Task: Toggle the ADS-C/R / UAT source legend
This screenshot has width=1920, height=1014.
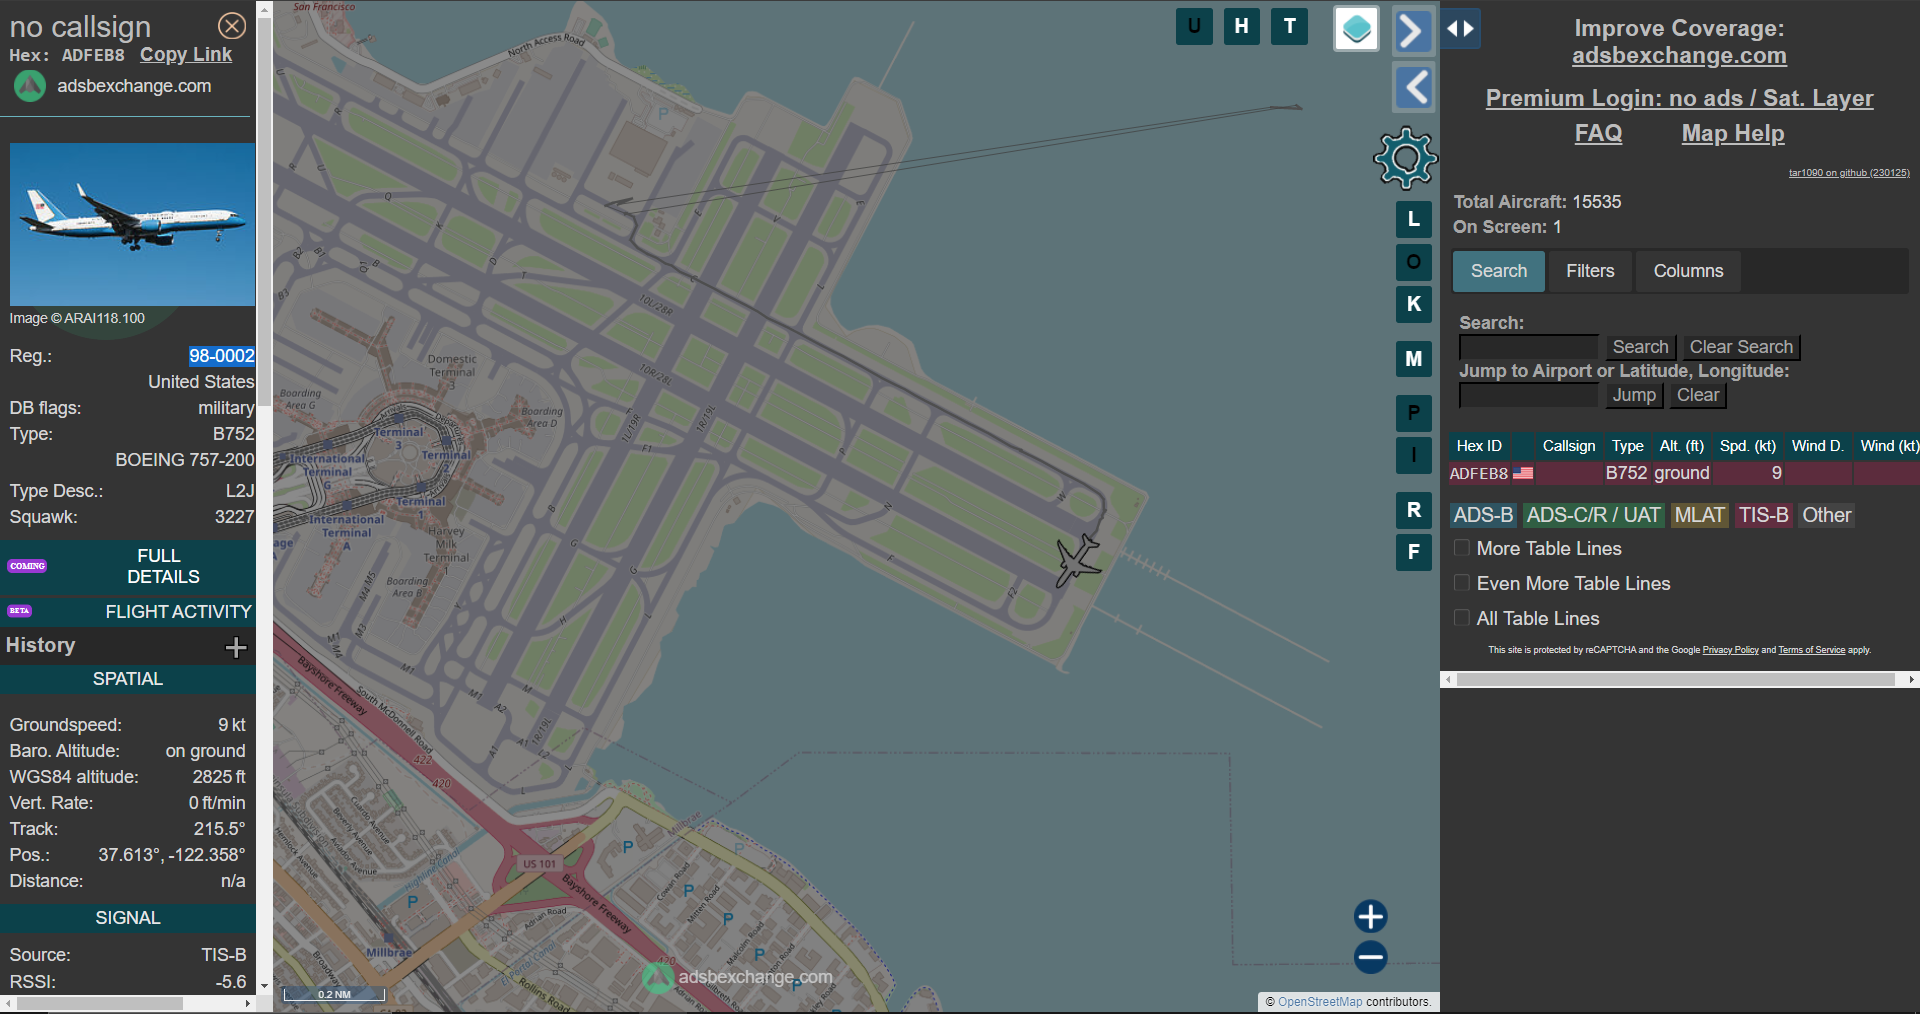Action: coord(1593,515)
